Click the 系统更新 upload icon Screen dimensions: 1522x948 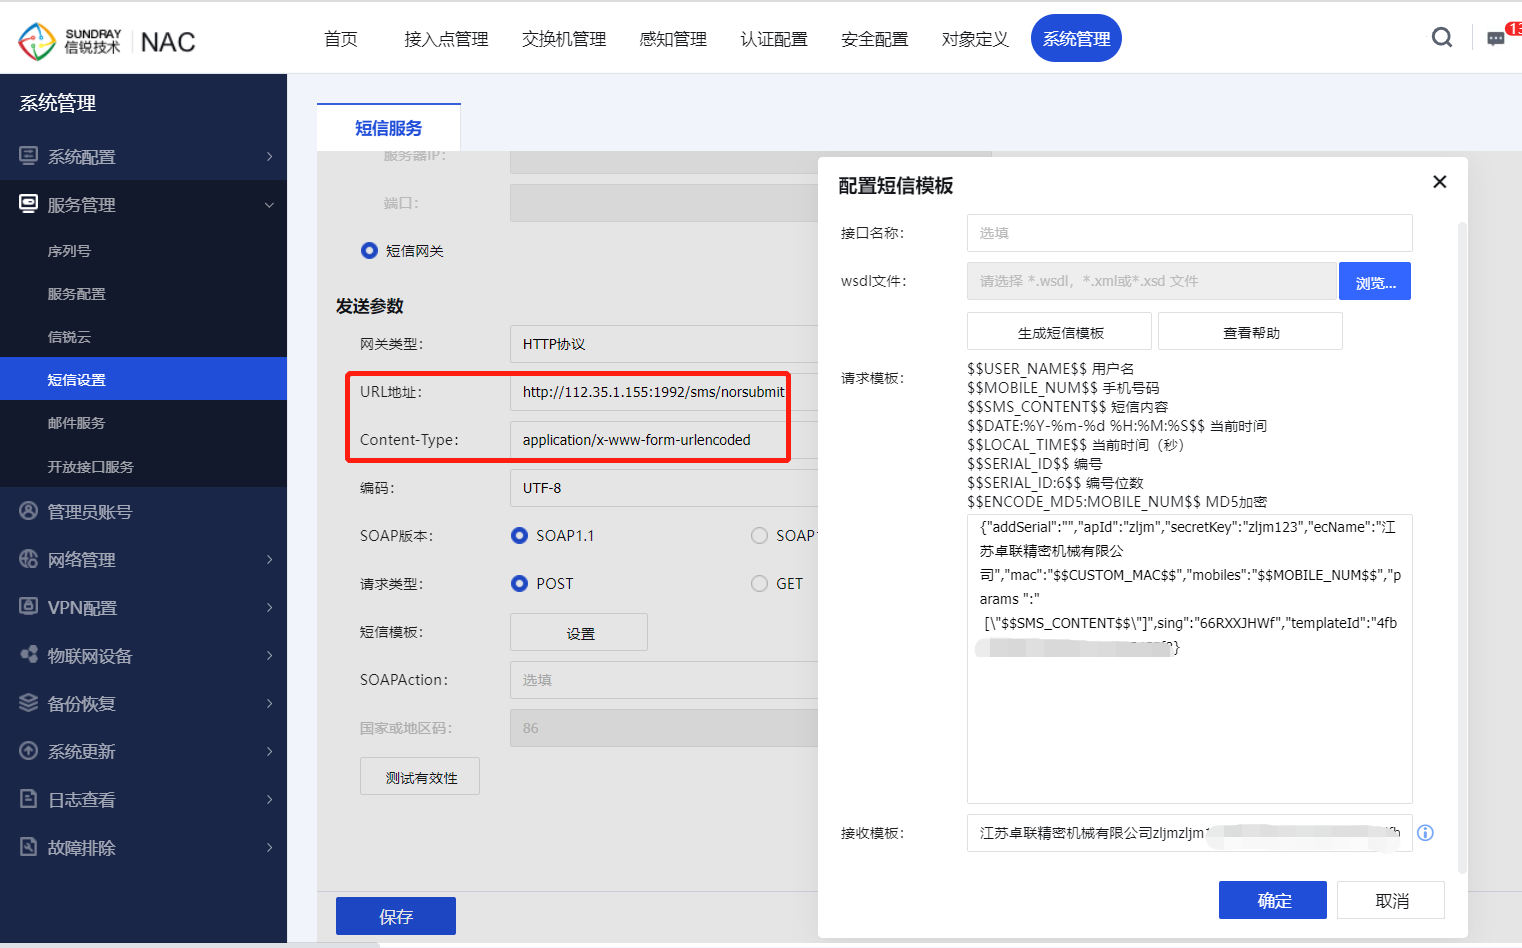[29, 751]
